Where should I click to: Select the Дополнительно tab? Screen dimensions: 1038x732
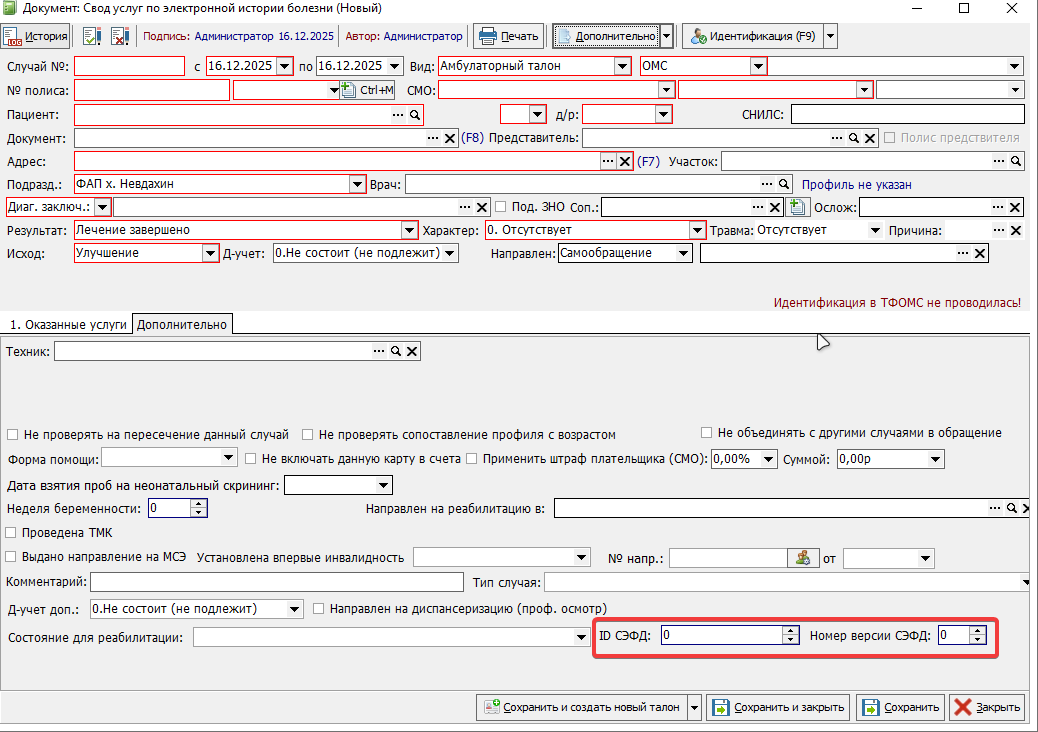click(182, 324)
